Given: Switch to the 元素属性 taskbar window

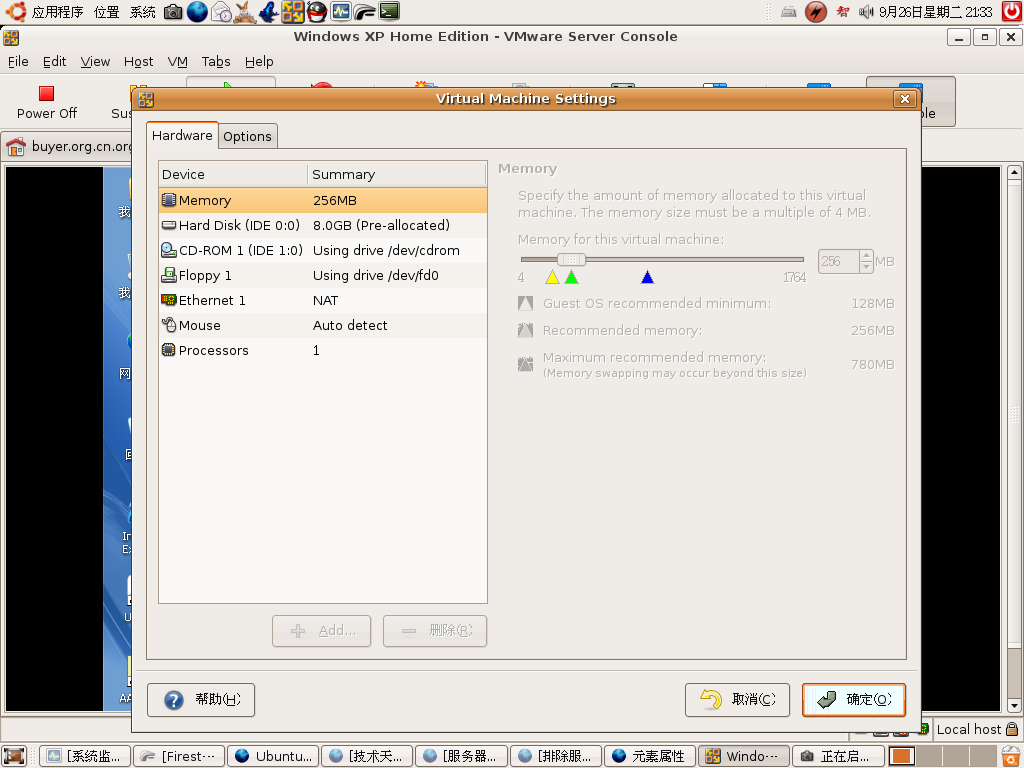Looking at the screenshot, I should 649,756.
